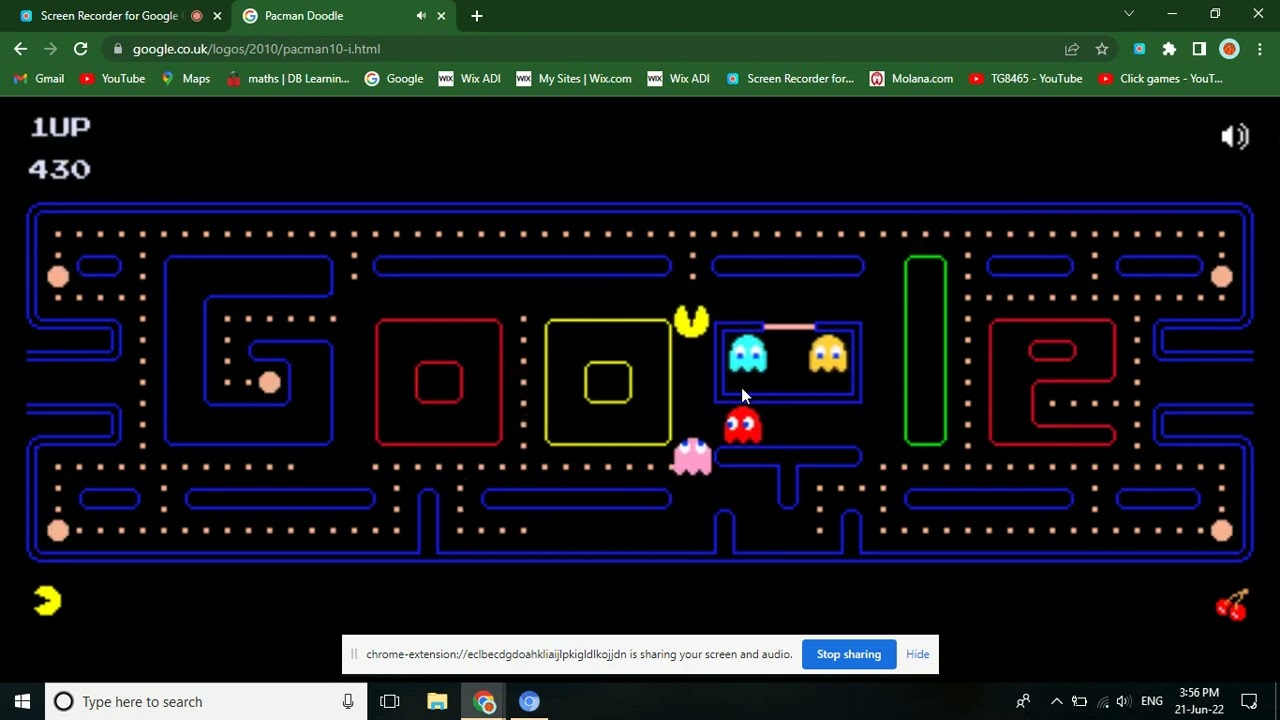
Task: Close the Screen Recorder tab
Action: pyautogui.click(x=217, y=16)
